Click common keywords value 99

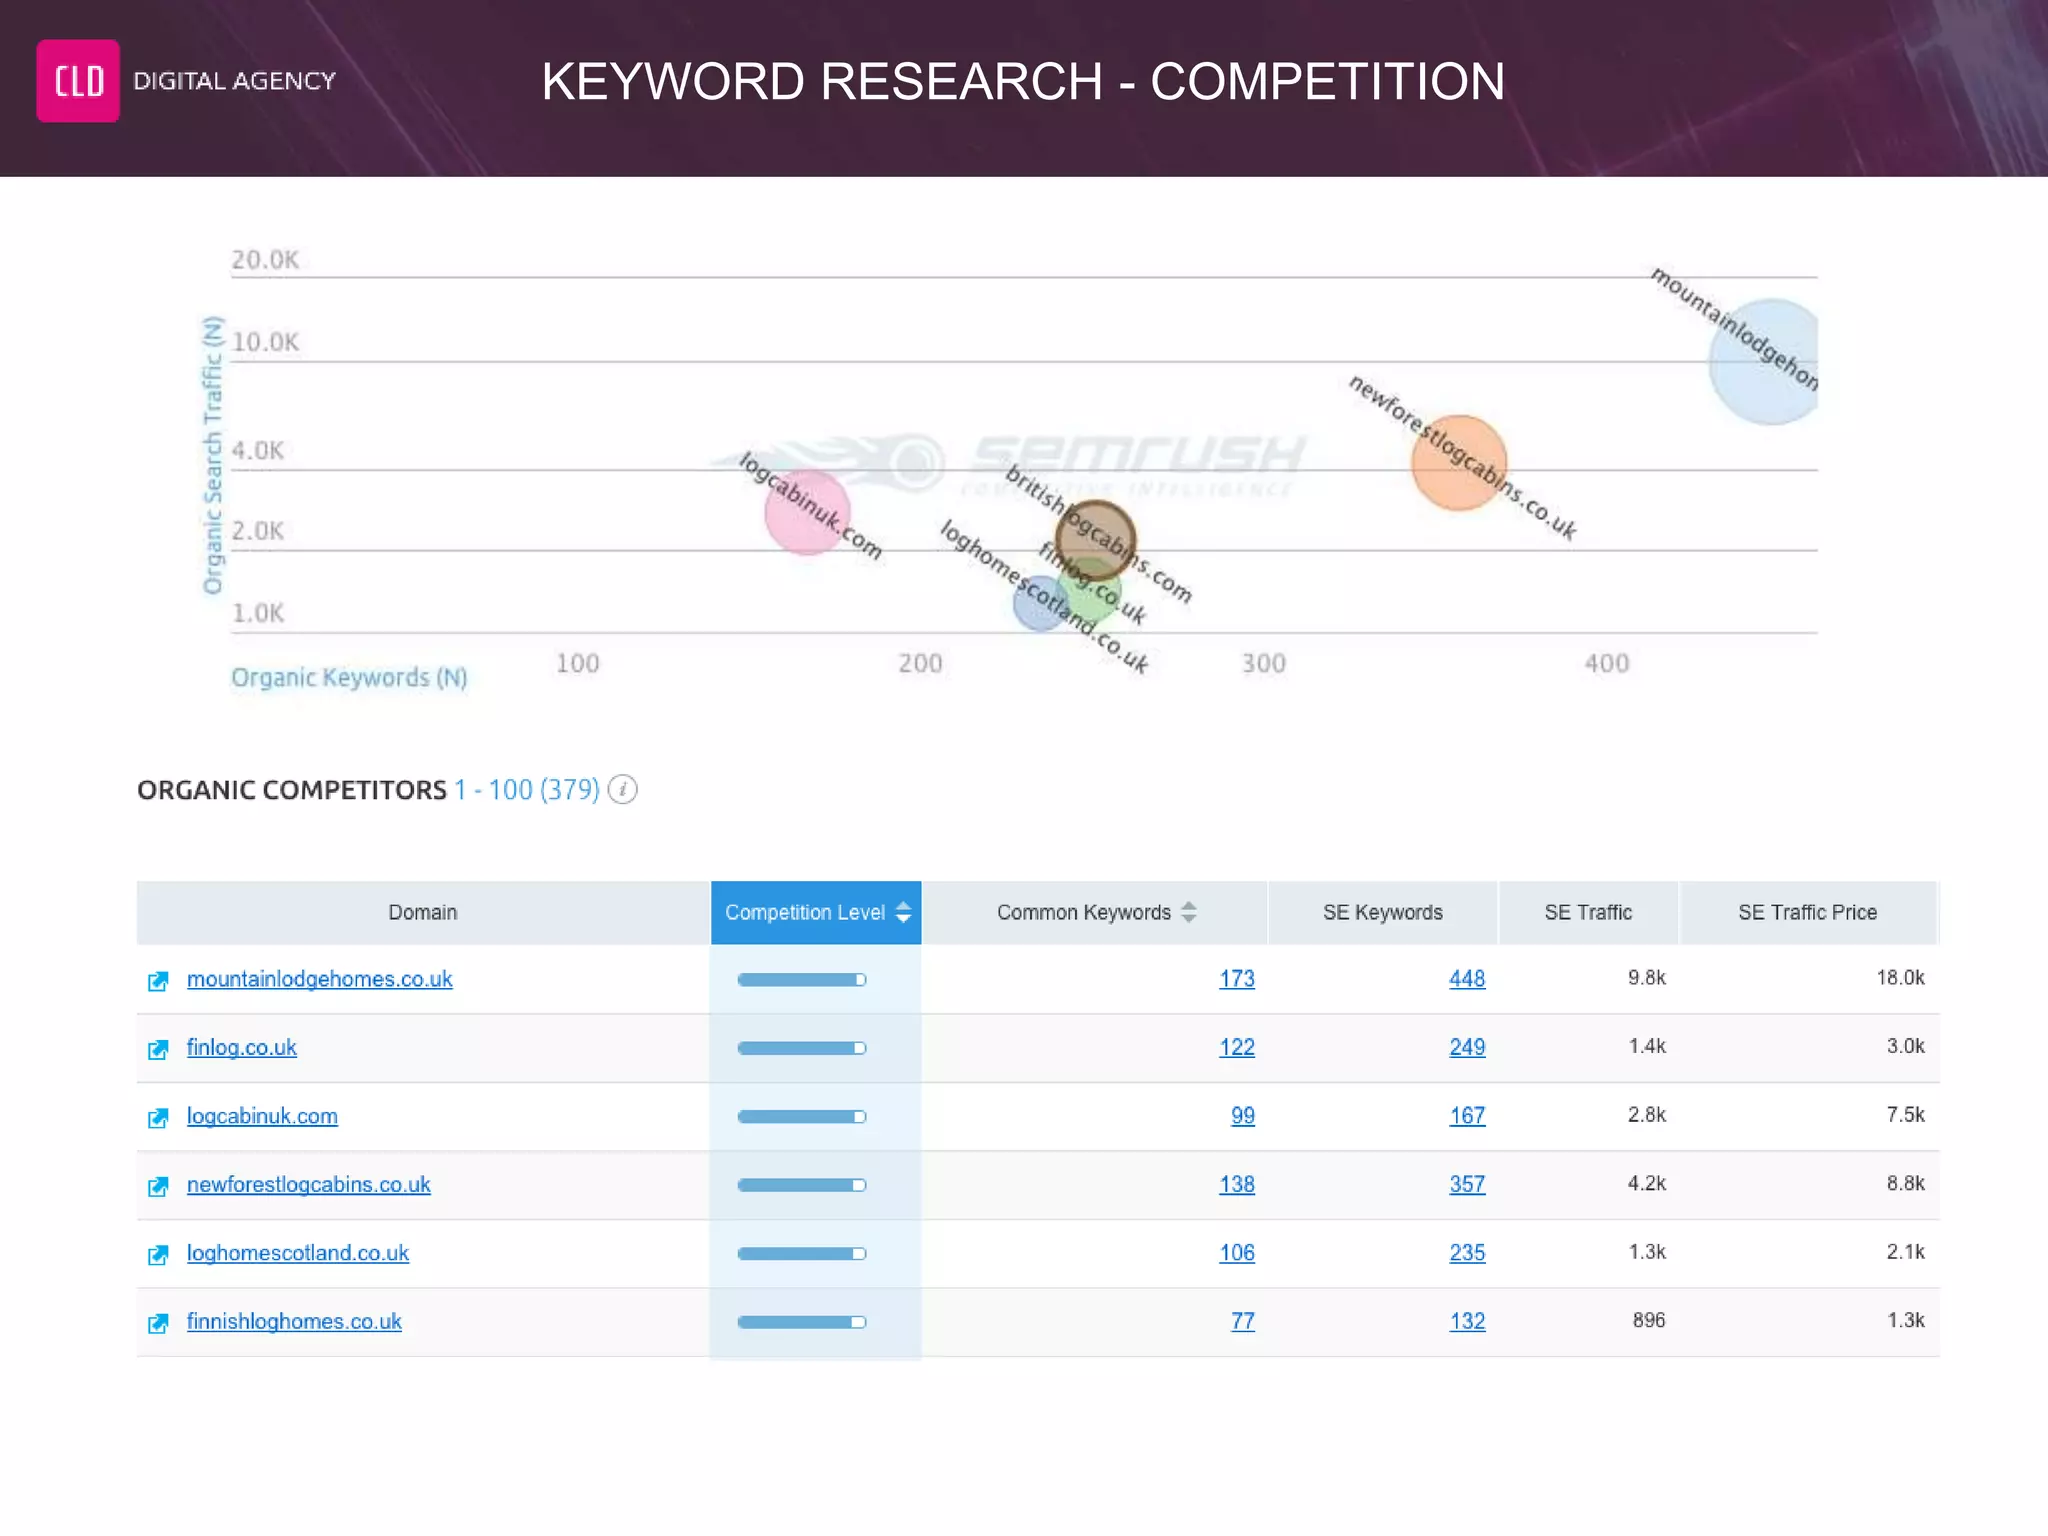(1243, 1116)
